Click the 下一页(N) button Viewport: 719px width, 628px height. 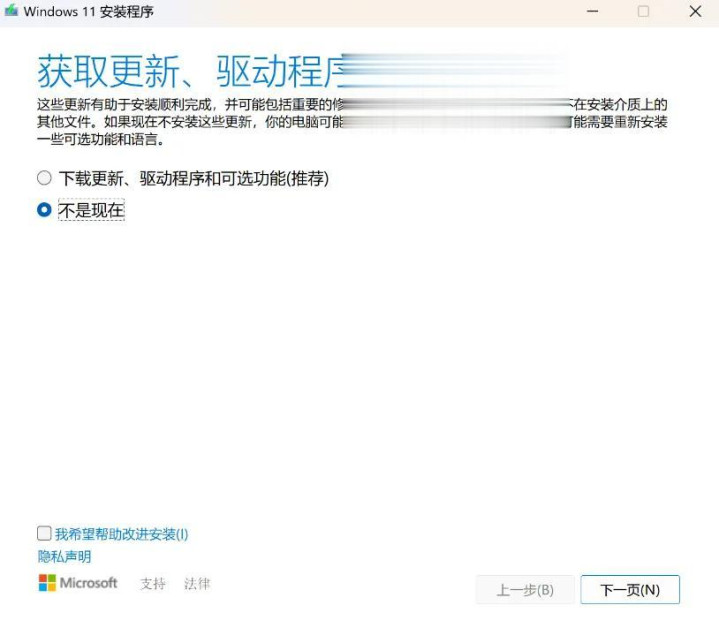pos(630,589)
